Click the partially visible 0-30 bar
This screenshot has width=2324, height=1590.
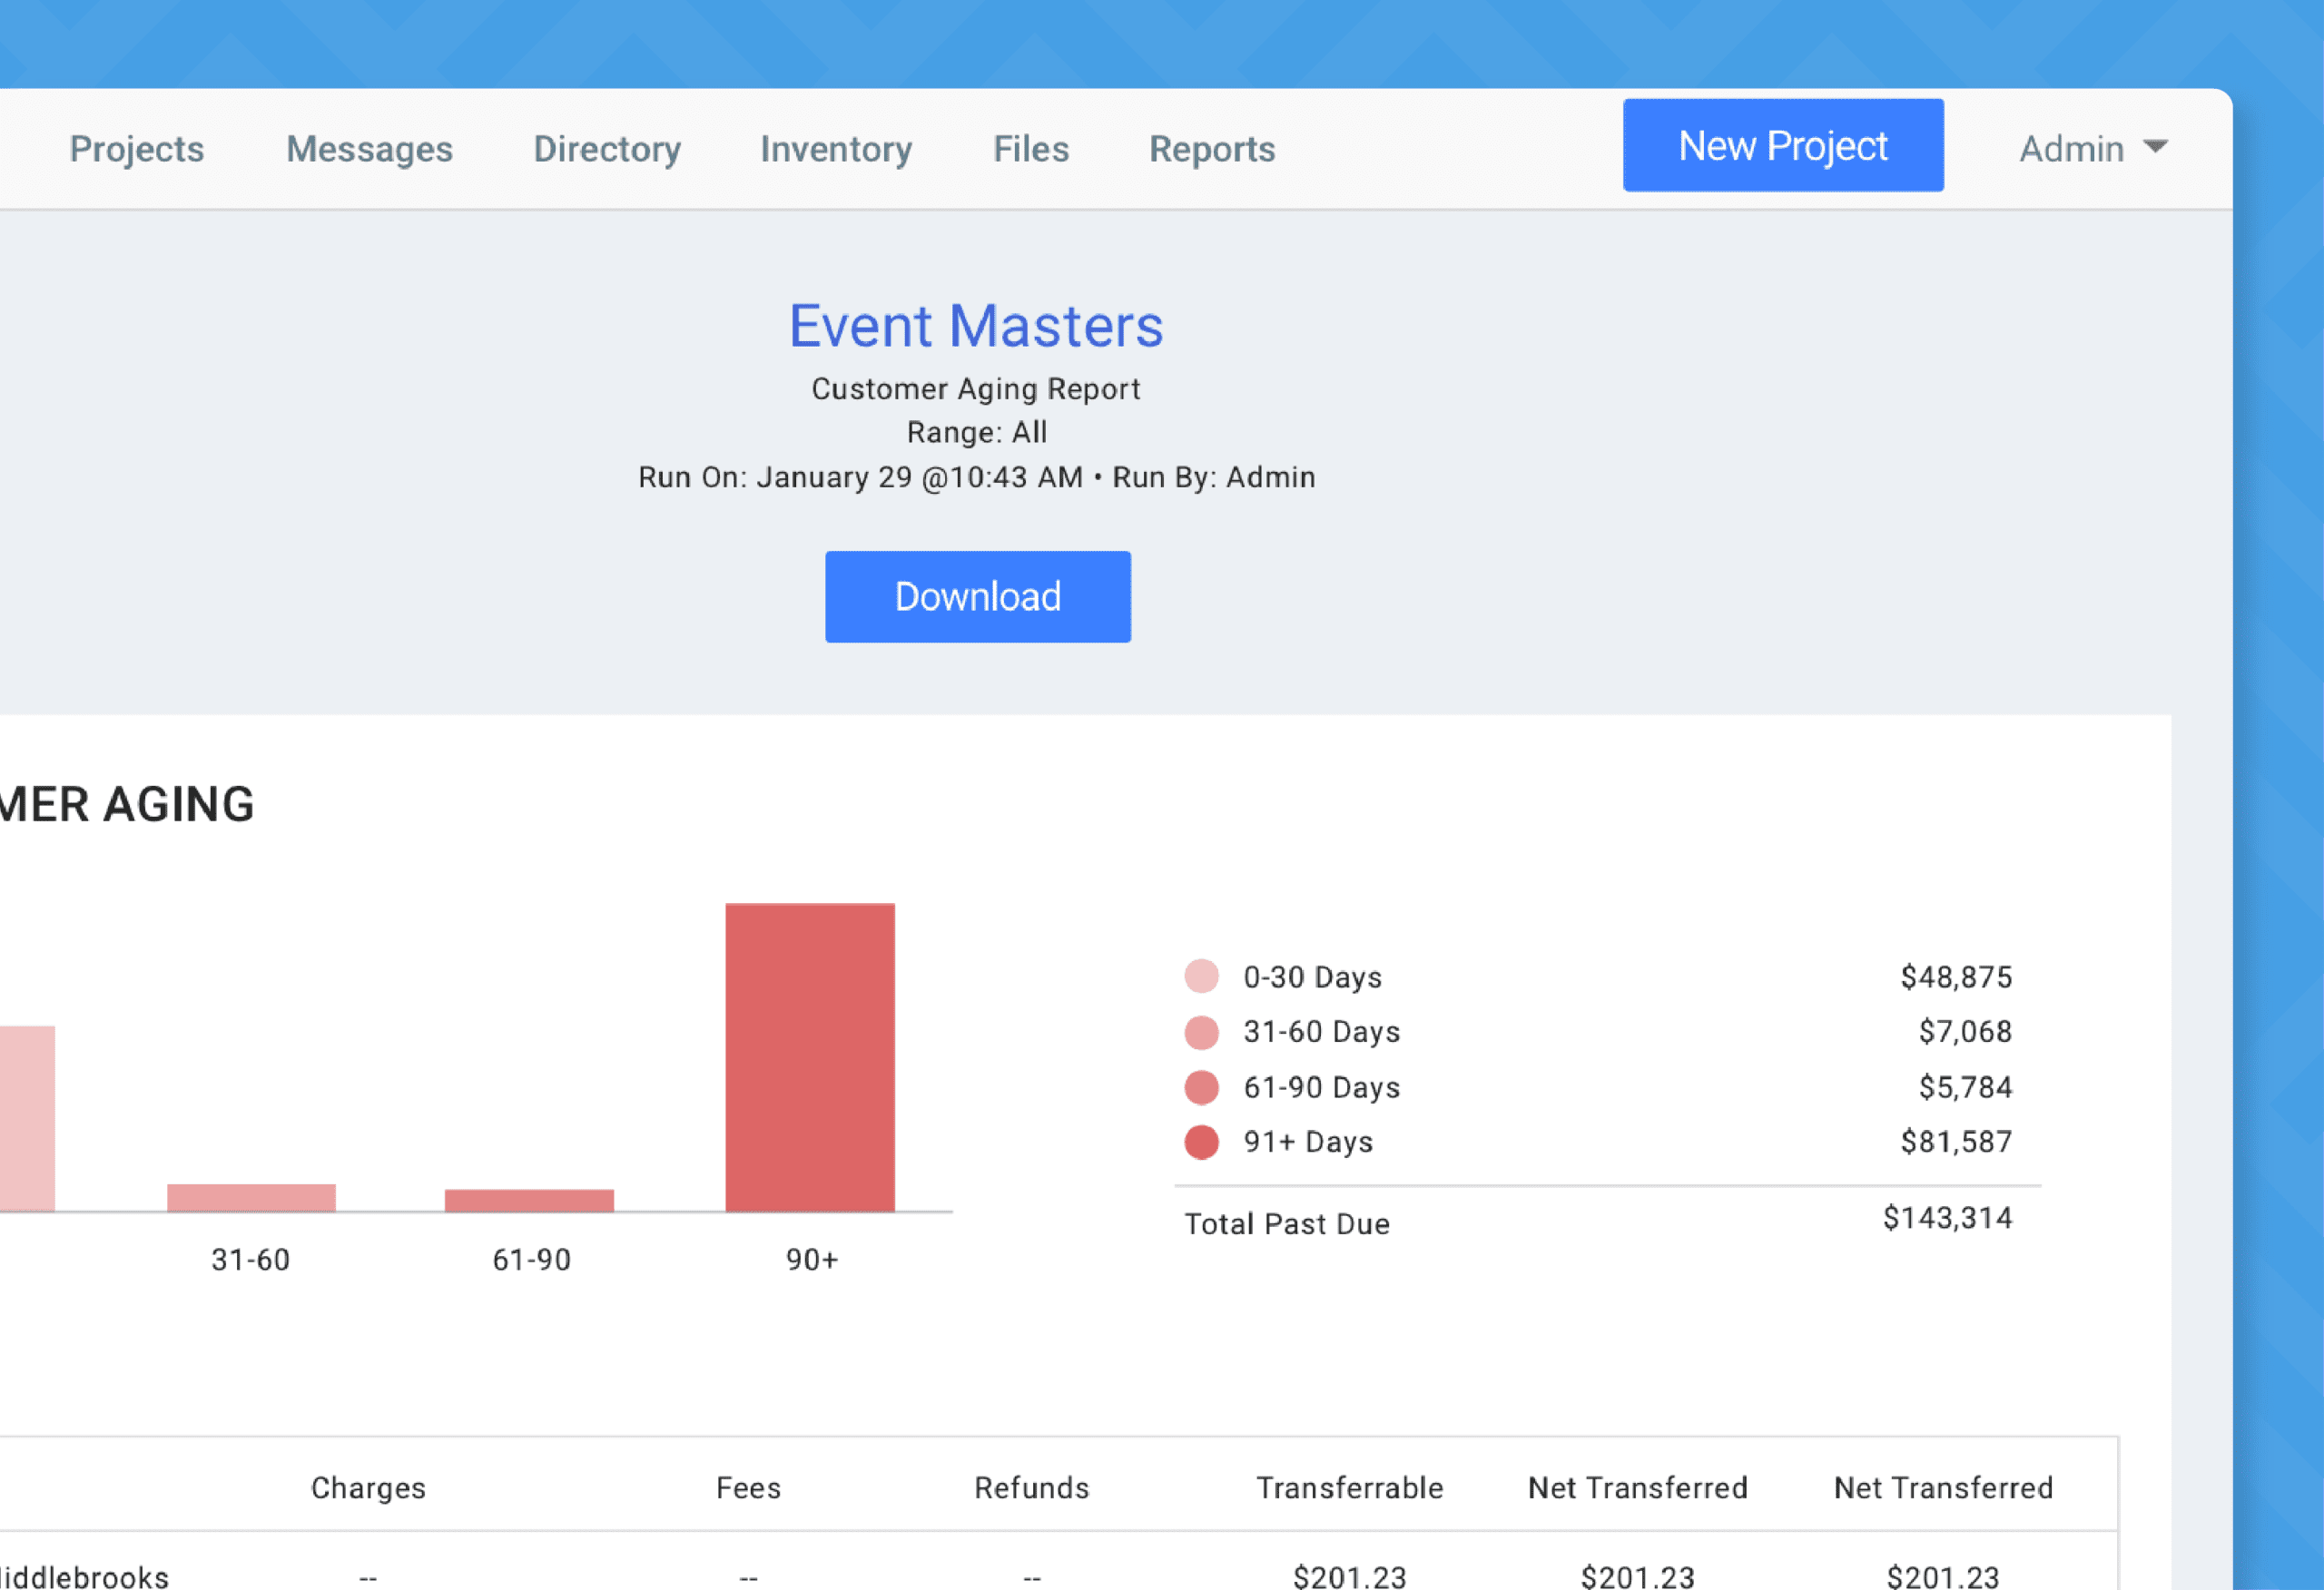tap(27, 1119)
